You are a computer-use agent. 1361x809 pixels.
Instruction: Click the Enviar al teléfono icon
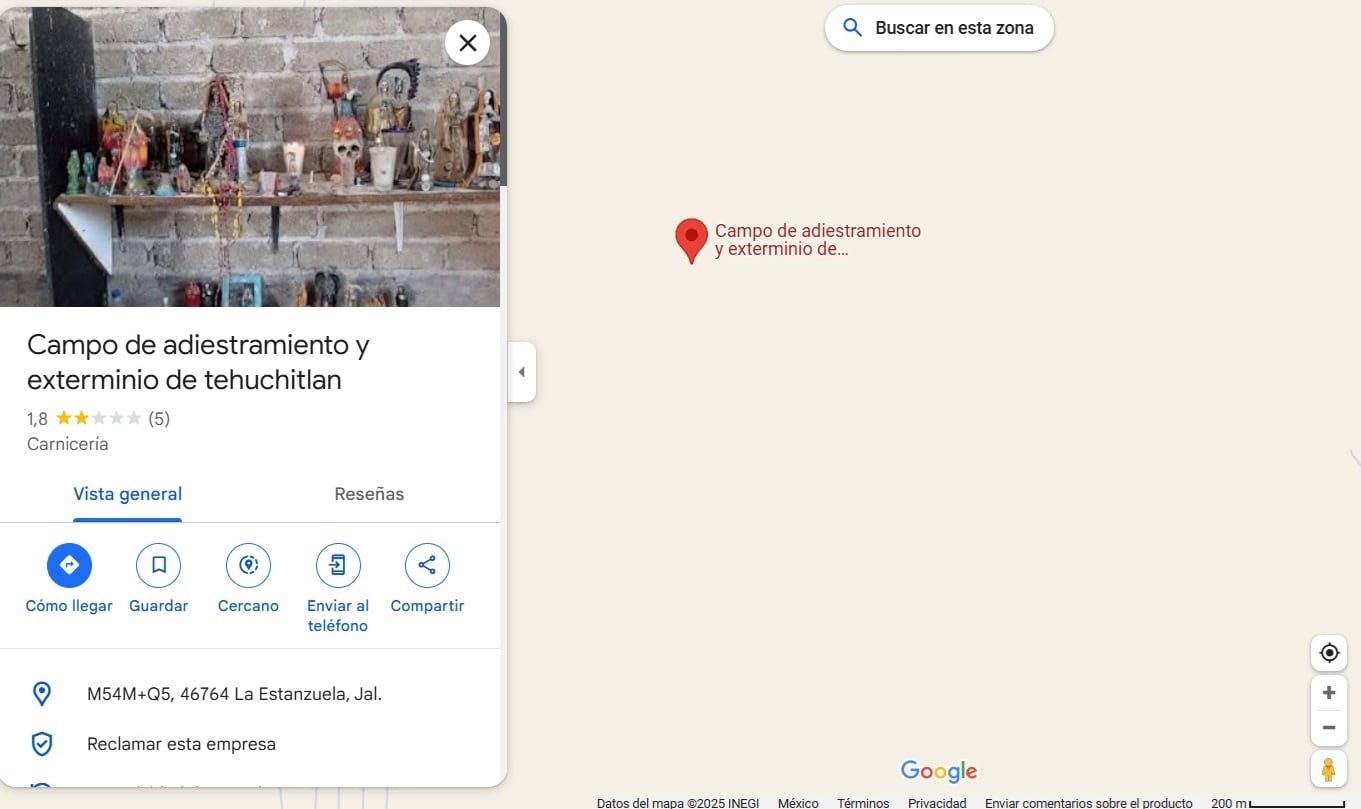[x=338, y=566]
